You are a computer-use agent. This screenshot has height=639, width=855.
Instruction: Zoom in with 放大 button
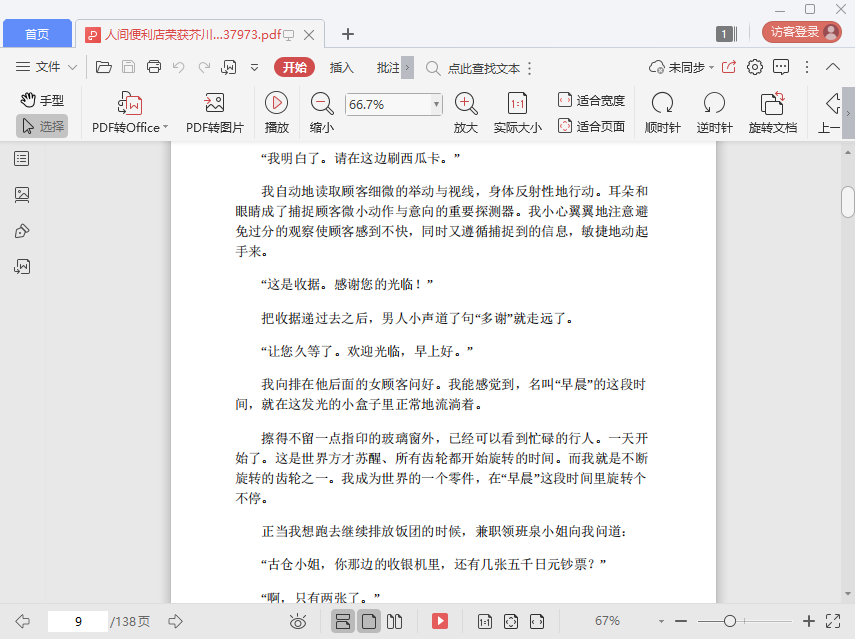[466, 113]
